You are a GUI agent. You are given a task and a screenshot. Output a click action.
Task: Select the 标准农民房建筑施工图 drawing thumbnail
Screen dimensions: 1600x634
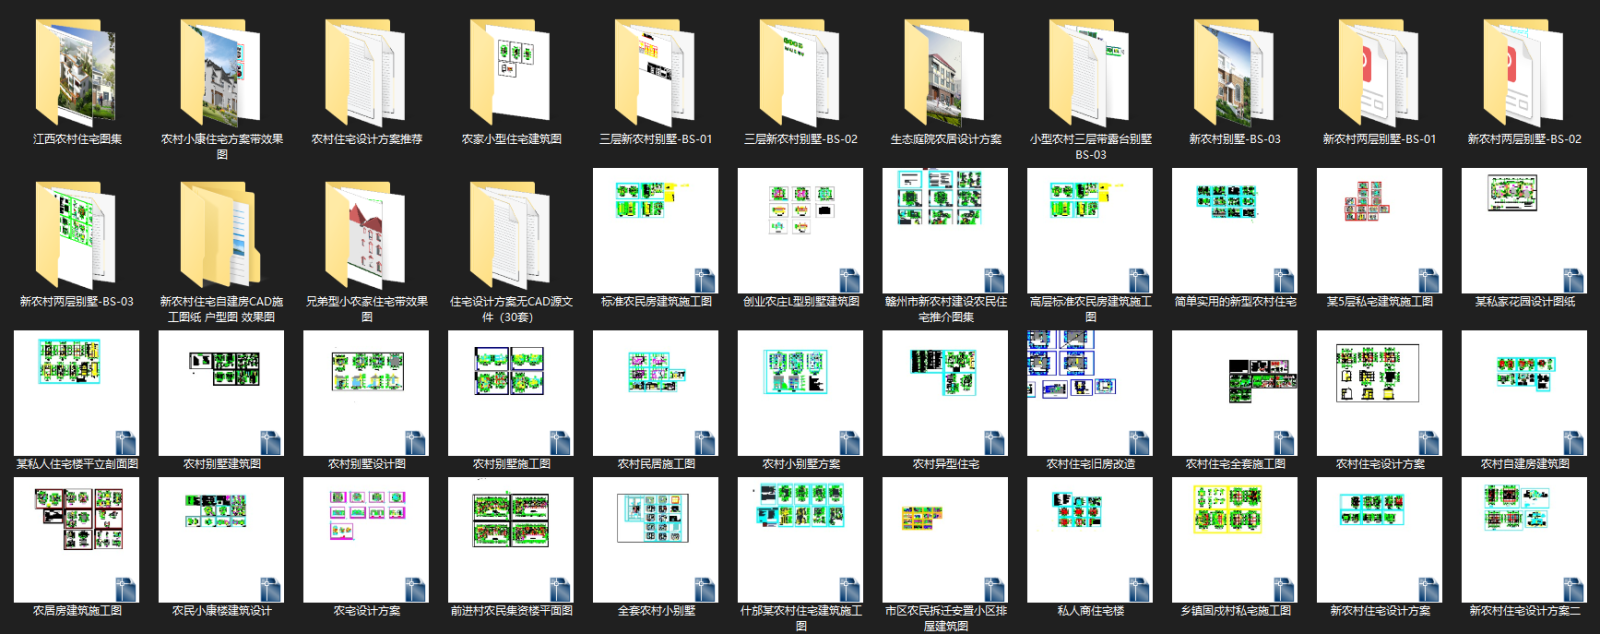tap(656, 231)
